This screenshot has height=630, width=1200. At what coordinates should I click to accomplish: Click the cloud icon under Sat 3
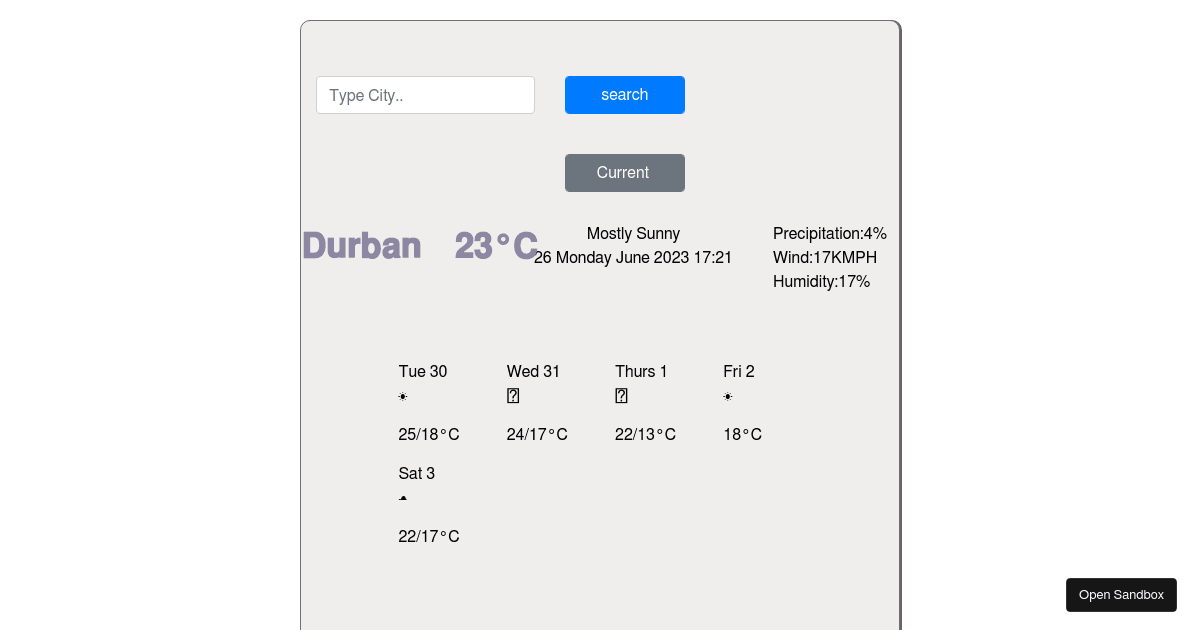(403, 498)
